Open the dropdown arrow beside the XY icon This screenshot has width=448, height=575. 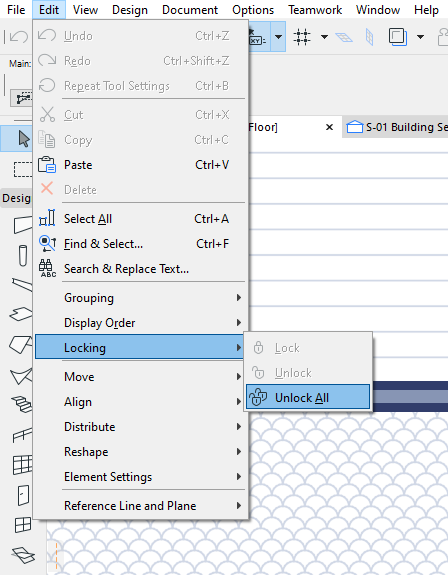click(x=278, y=37)
